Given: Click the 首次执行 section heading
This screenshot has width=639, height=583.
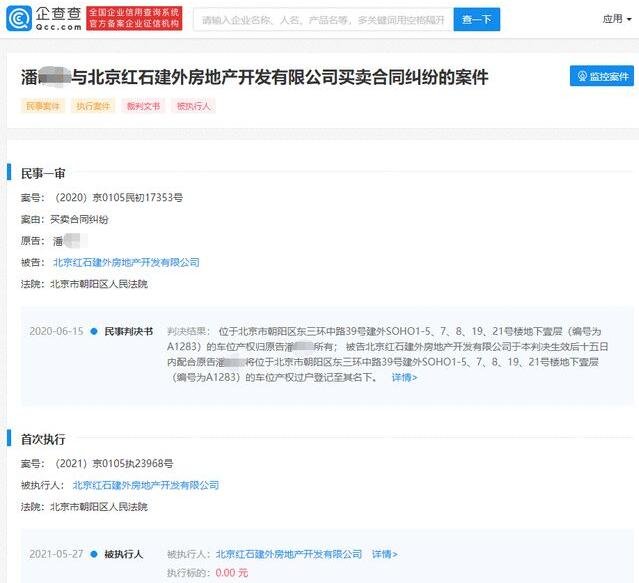Looking at the screenshot, I should 43,440.
